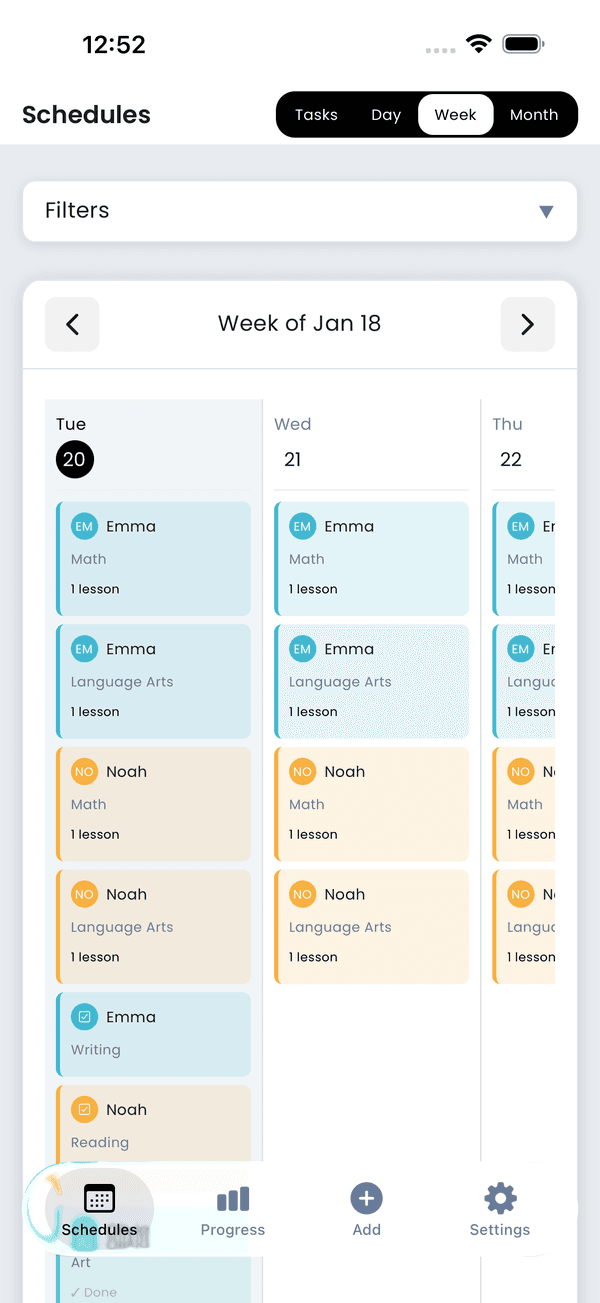Tap Noah's NO avatar on Tuesday Language Arts
600x1303 pixels.
pos(84,894)
